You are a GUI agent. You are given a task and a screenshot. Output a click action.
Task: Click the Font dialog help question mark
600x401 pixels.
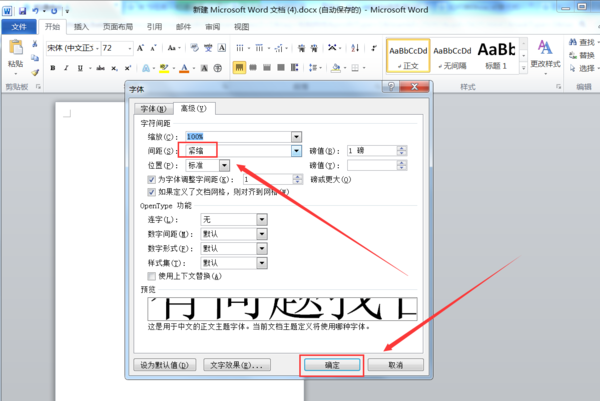coord(391,86)
